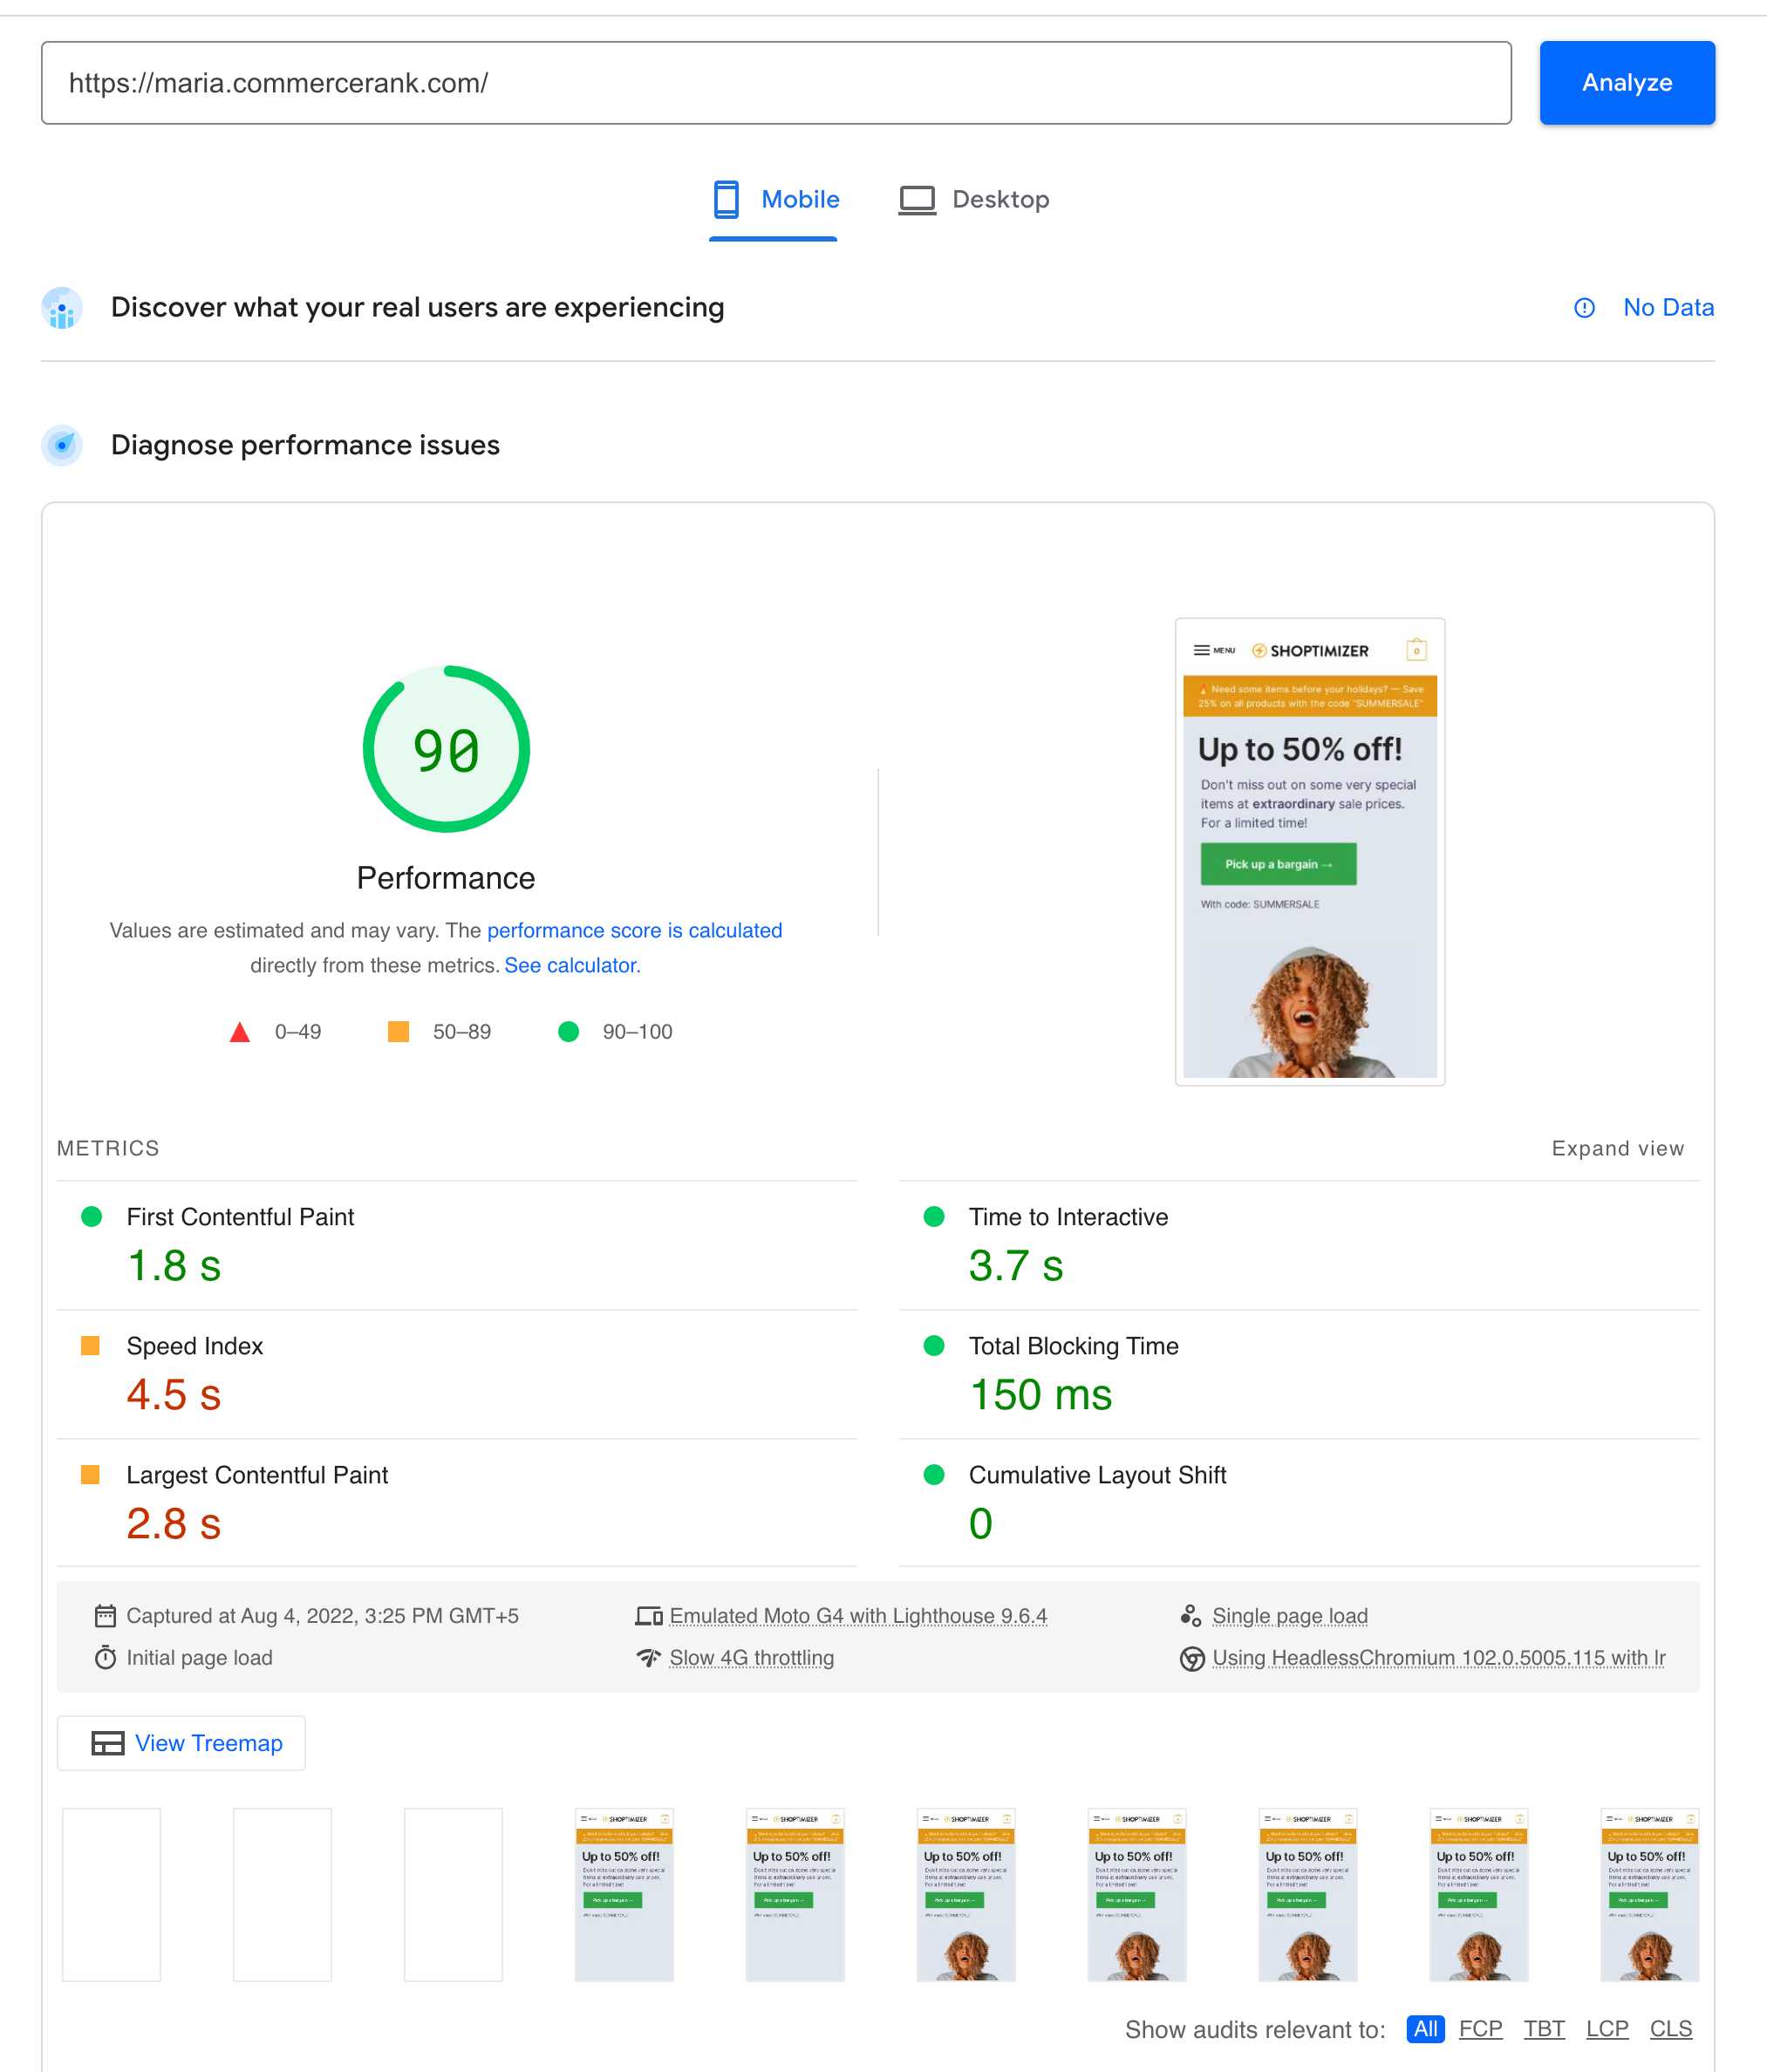Click the first blank filmstrip frame
This screenshot has width=1767, height=2072.
[111, 1894]
